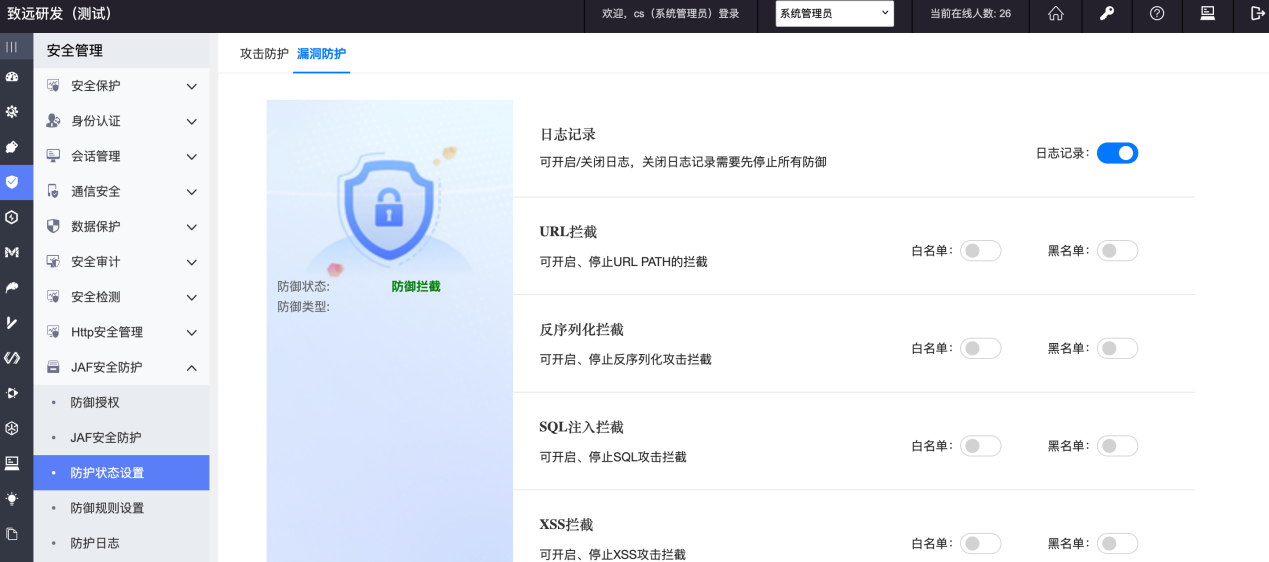Click the monitor icon beside 会话管理
The width and height of the screenshot is (1269, 562).
(53, 156)
